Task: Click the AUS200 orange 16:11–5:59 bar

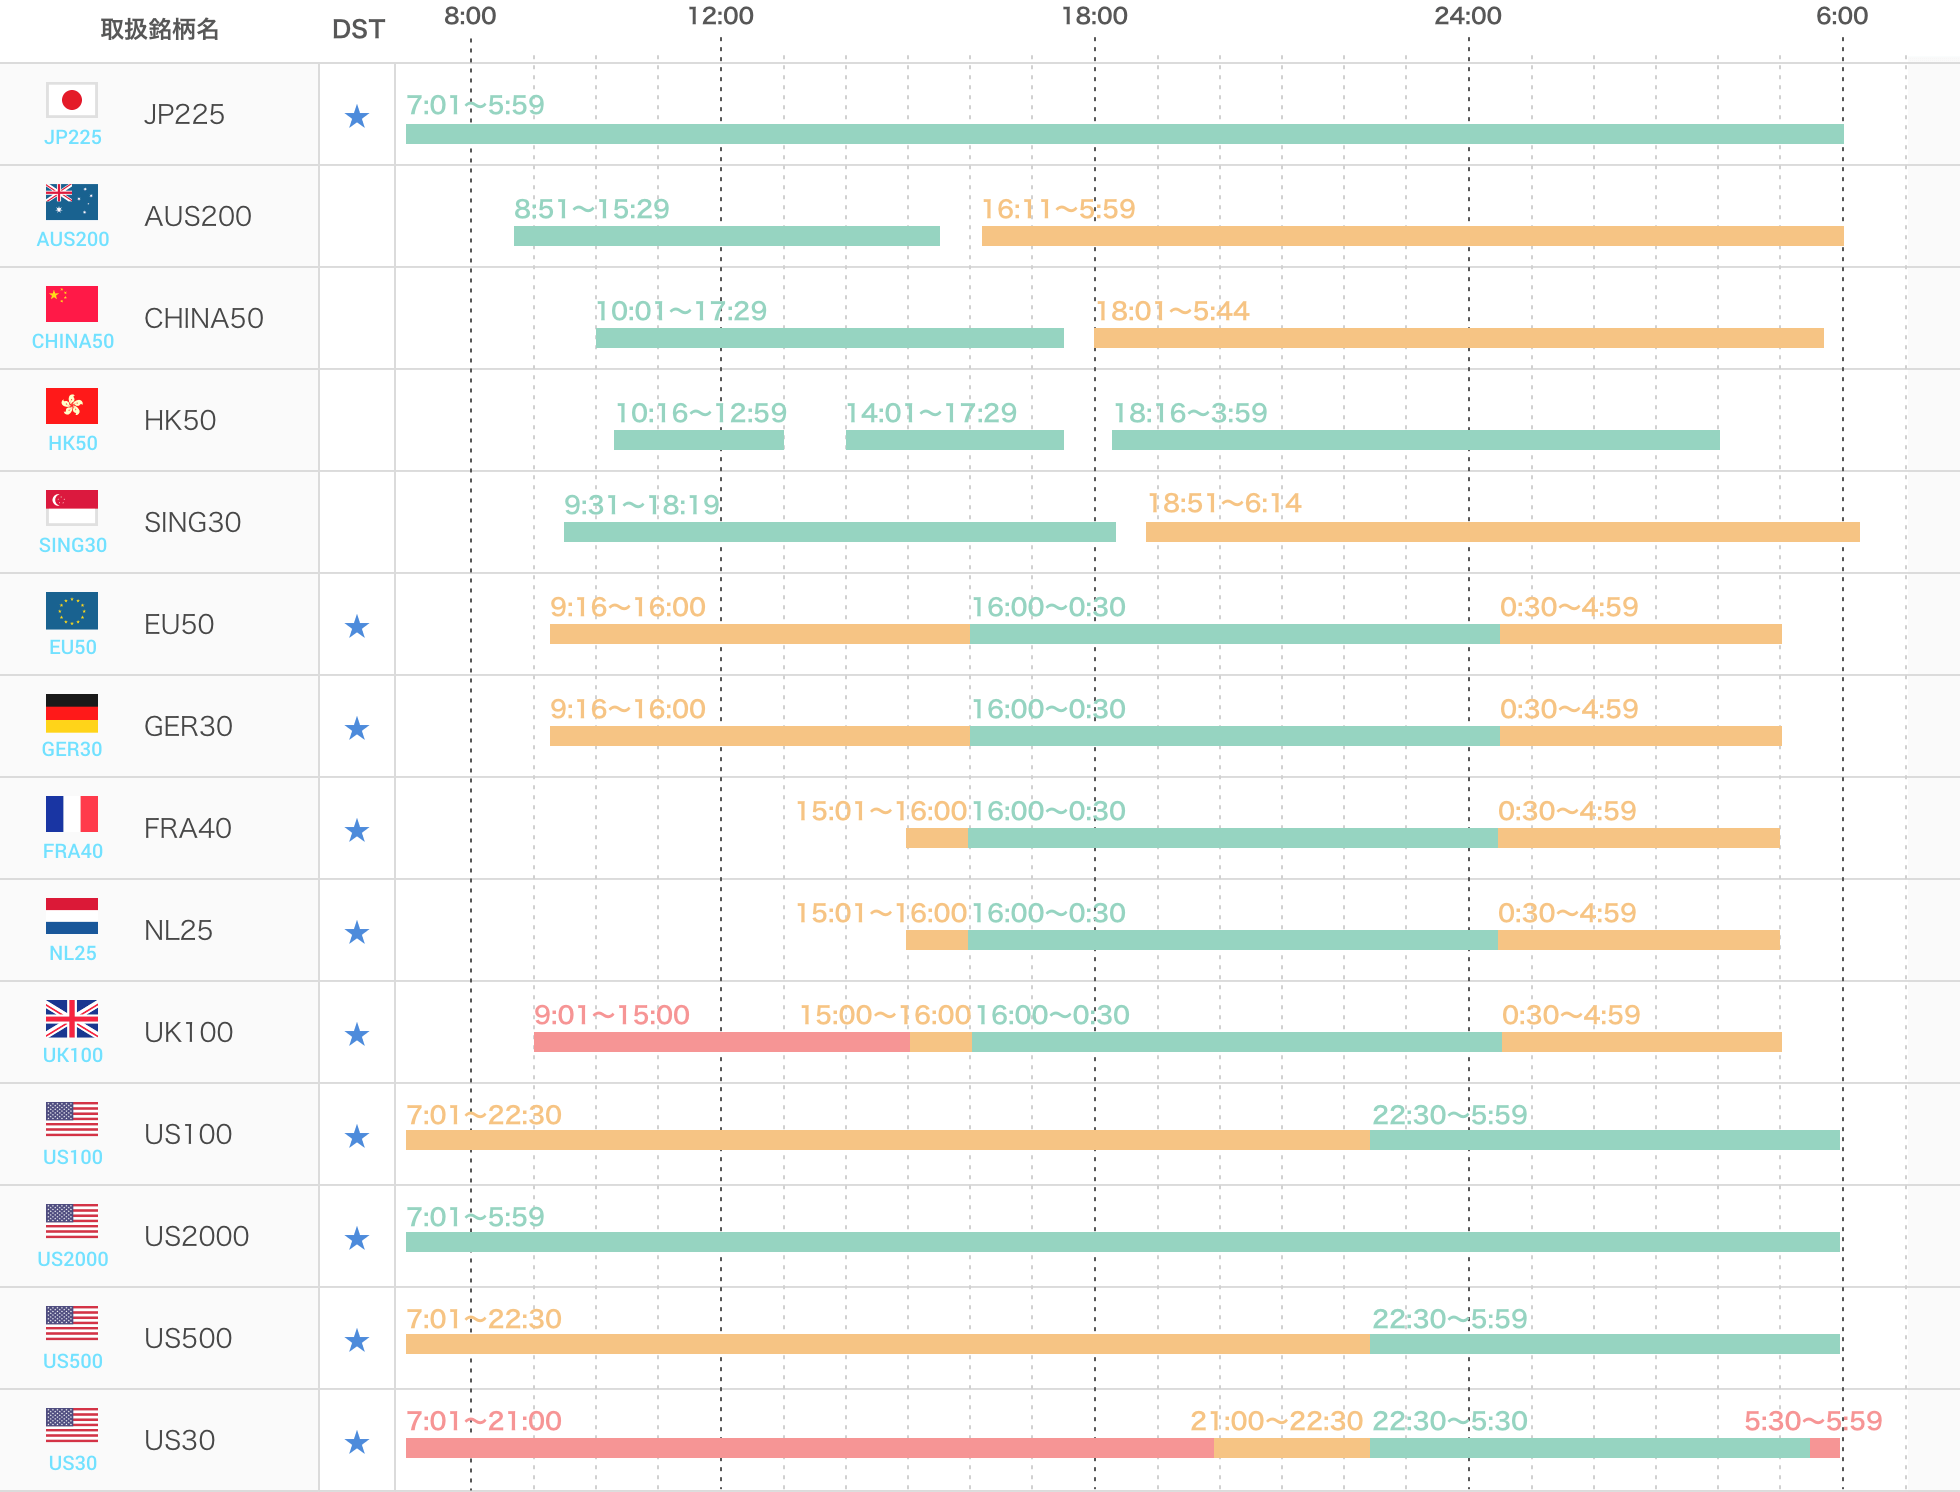Action: [1413, 236]
